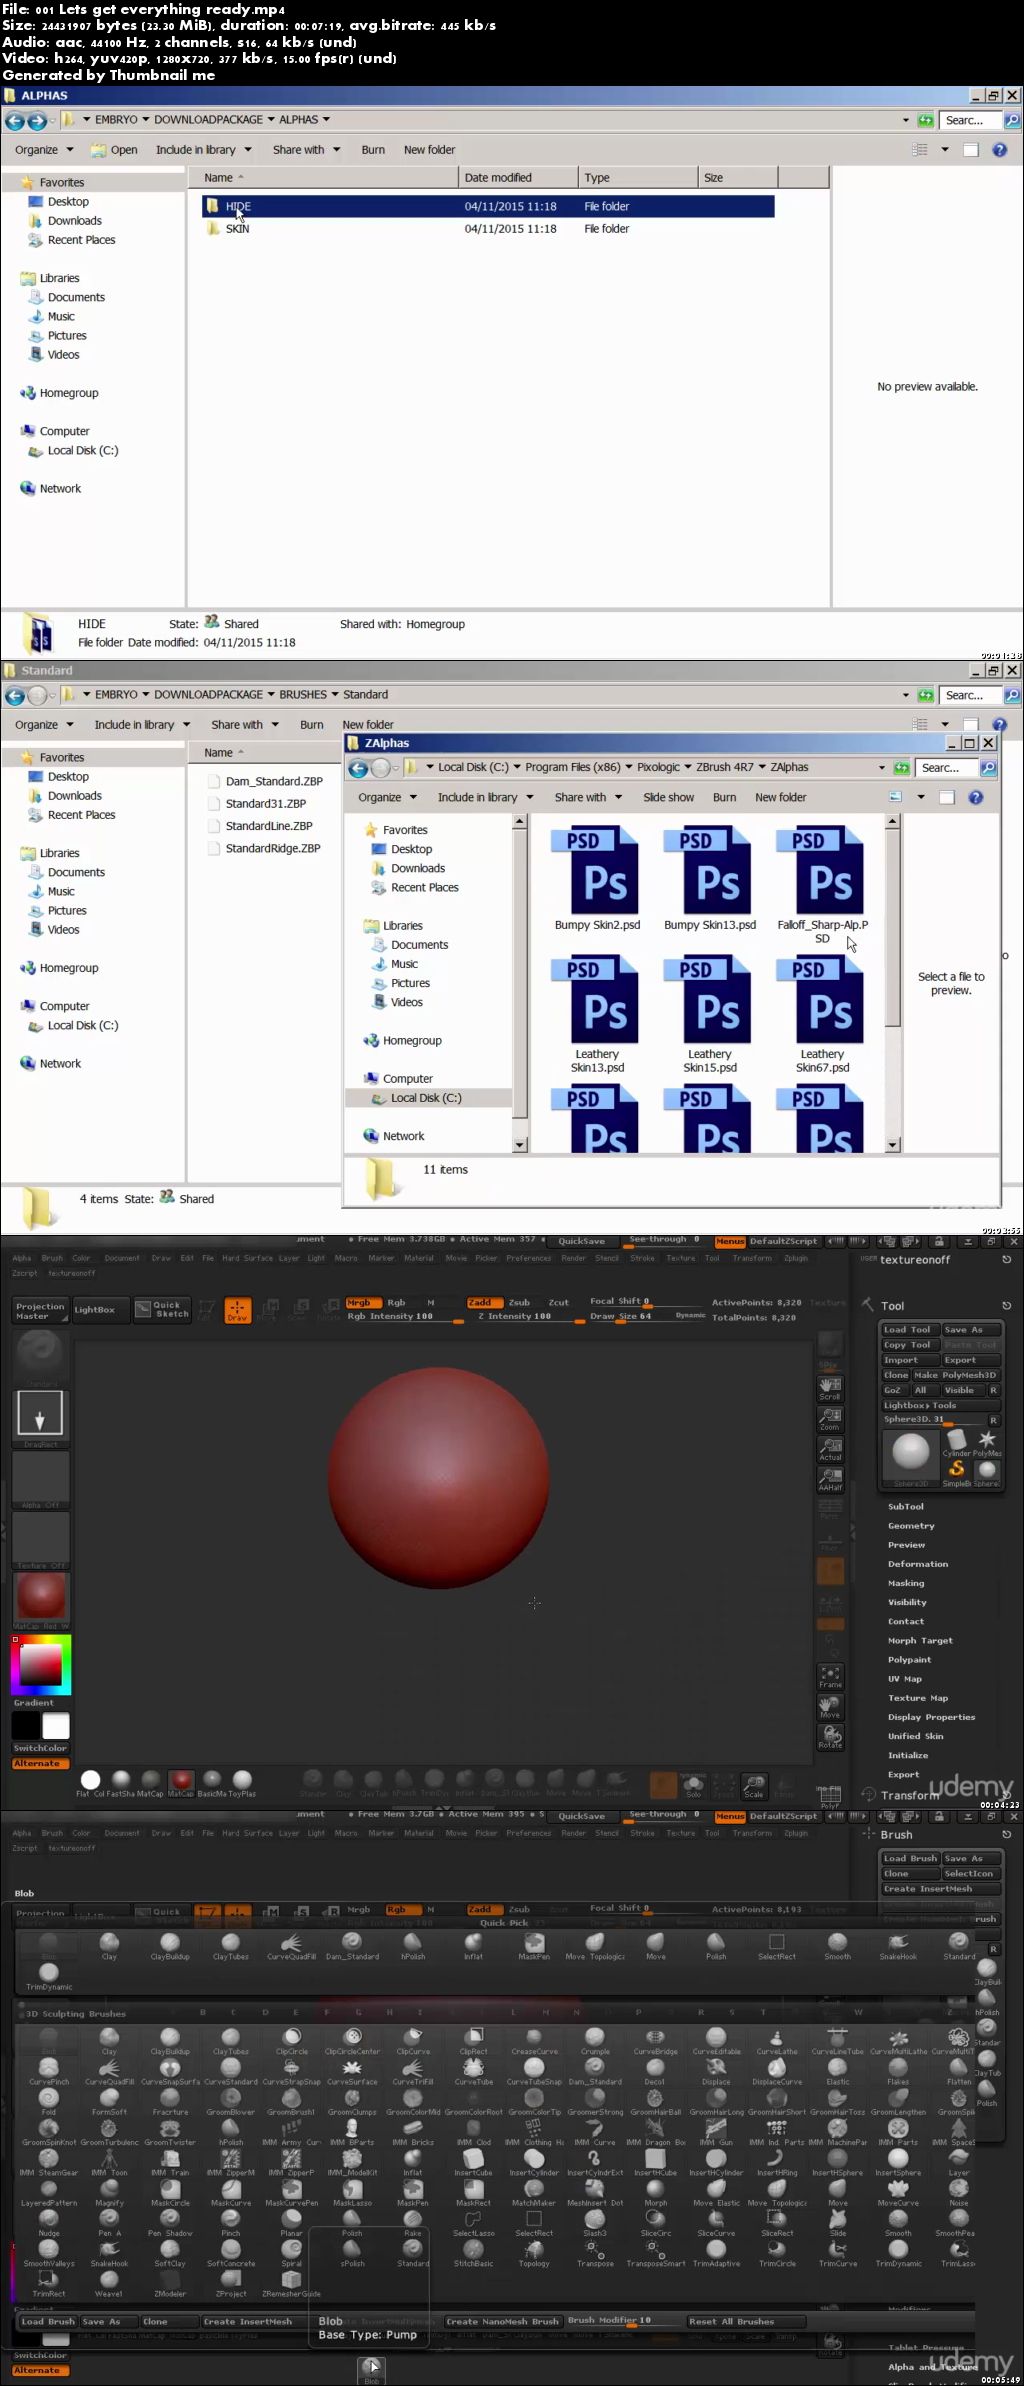Viewport: 1024px width, 2386px height.
Task: Open Zplugin menu in sphere frame menu bar
Action: point(796,1258)
